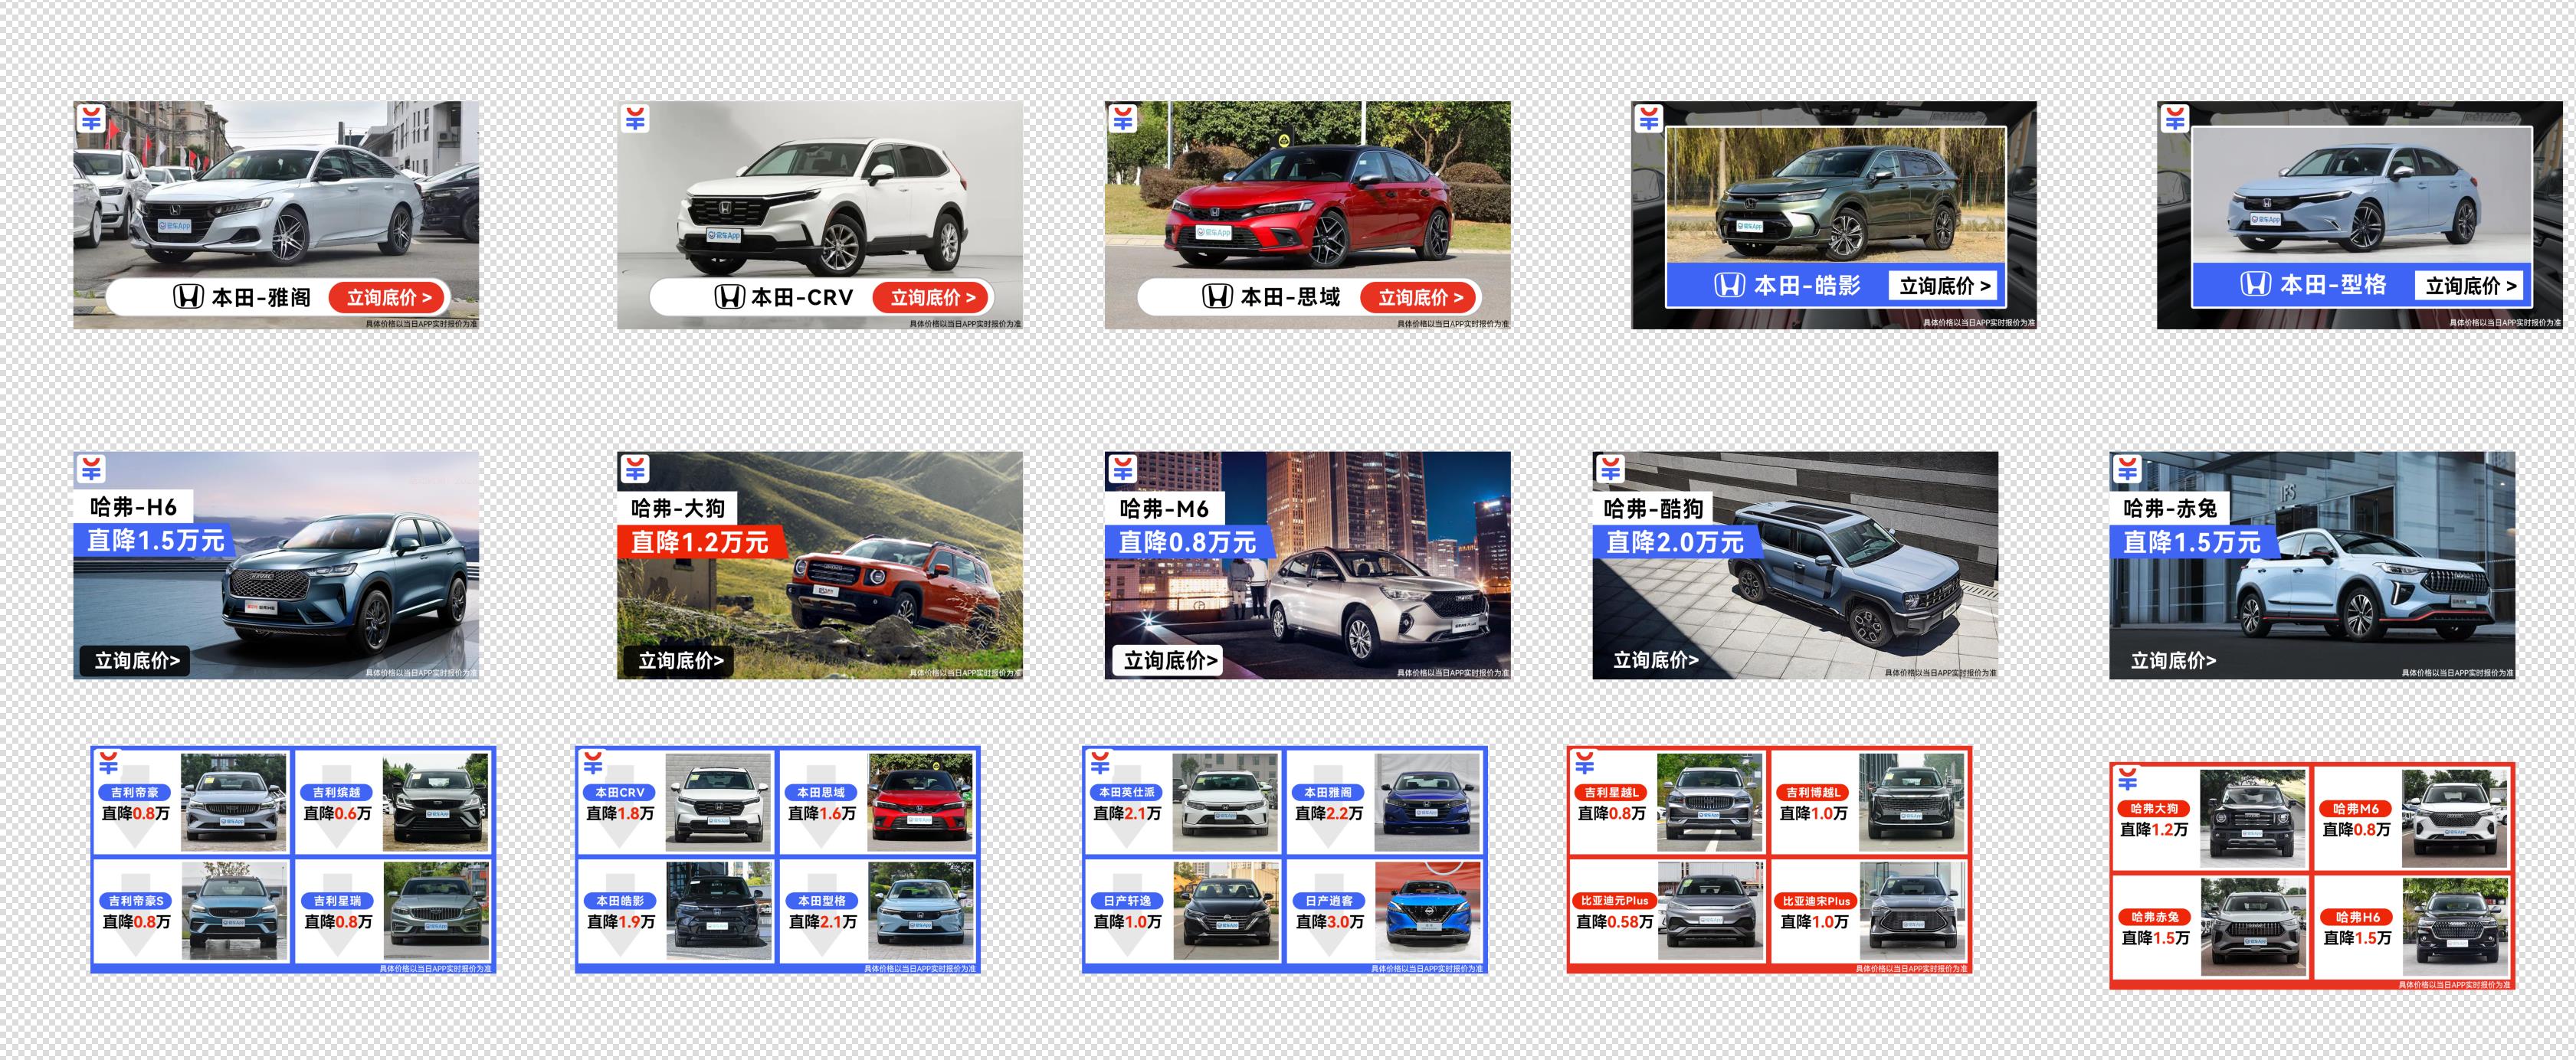2576x1060 pixels.
Task: Click the Honda emblem beside 本田-CRV text
Action: (x=729, y=297)
